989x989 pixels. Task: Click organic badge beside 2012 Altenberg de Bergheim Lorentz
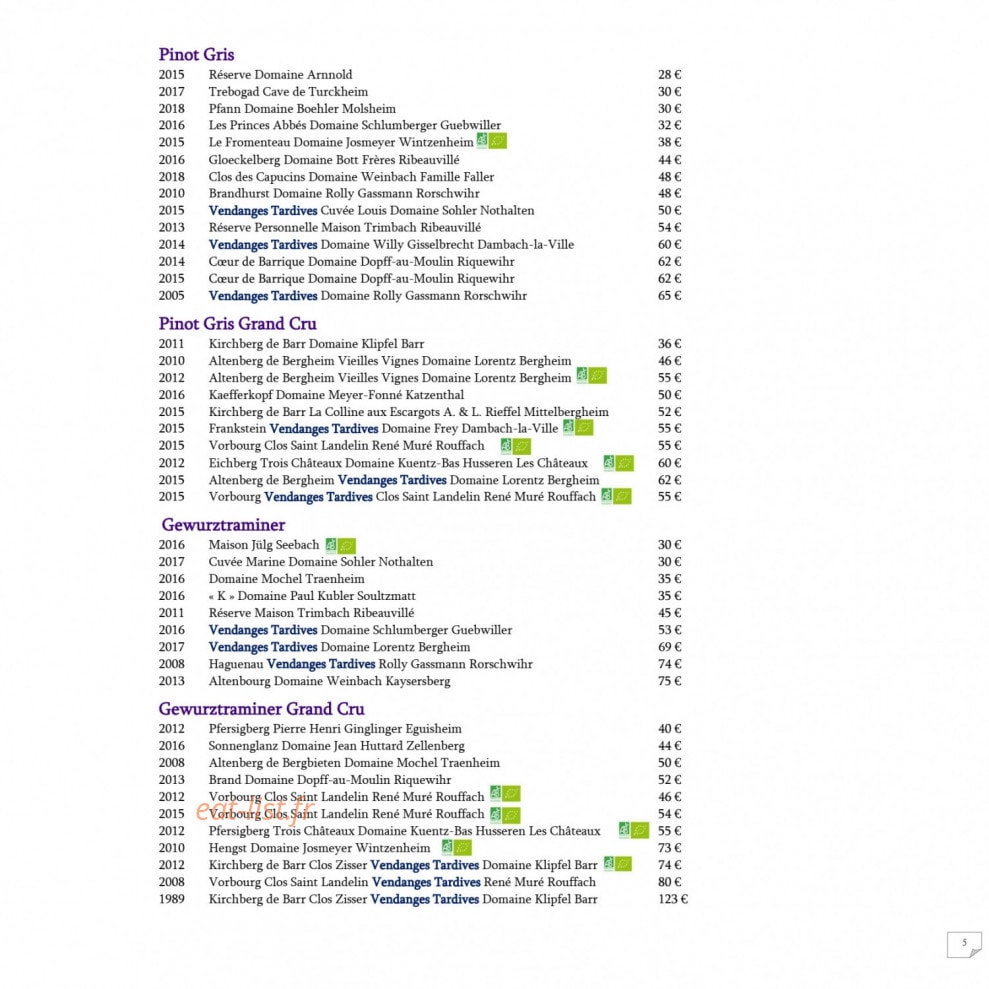coord(592,376)
